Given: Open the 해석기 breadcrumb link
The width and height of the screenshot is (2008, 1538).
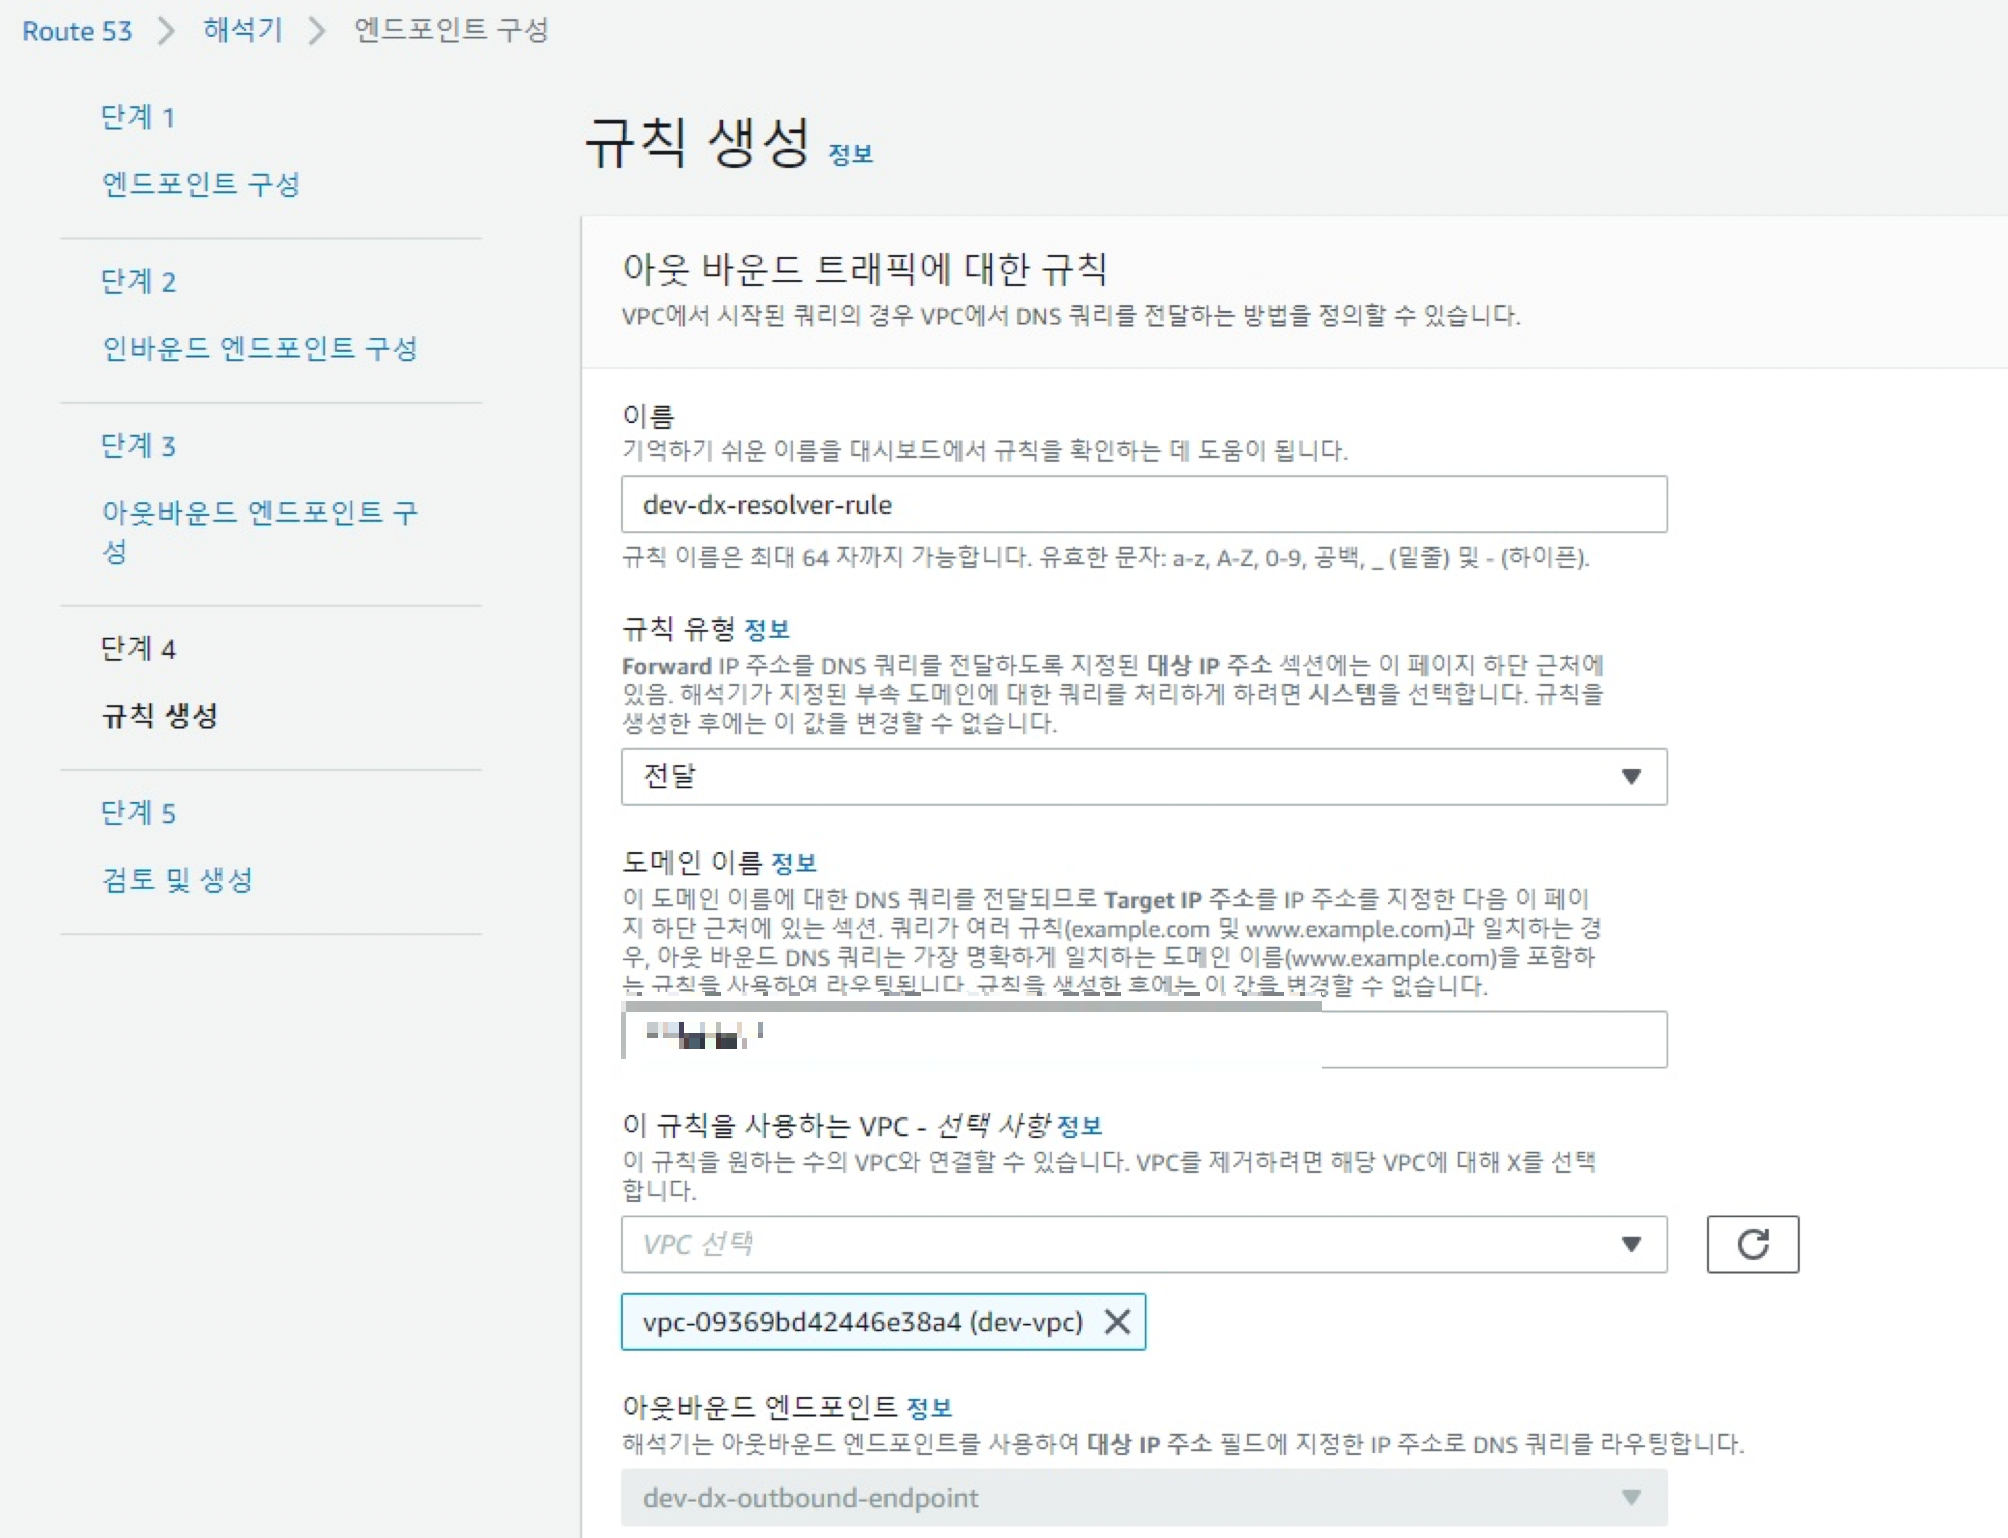Looking at the screenshot, I should (243, 31).
